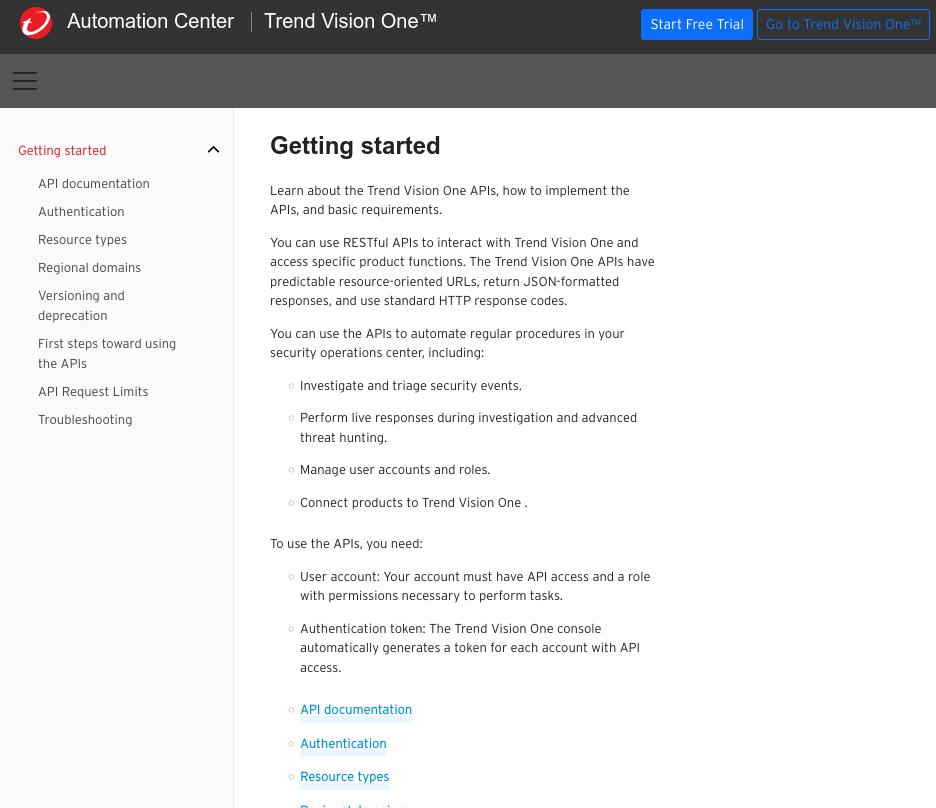Select Getting started in sidebar
The height and width of the screenshot is (808, 936).
62,150
